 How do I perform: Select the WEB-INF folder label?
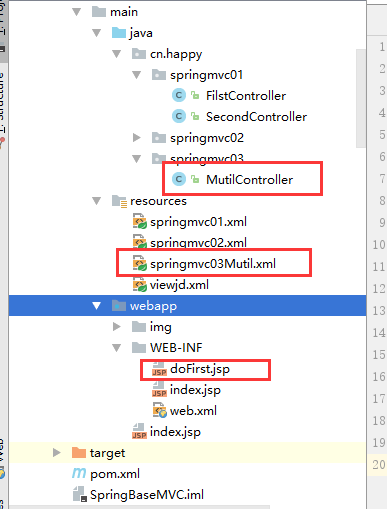click(x=176, y=348)
